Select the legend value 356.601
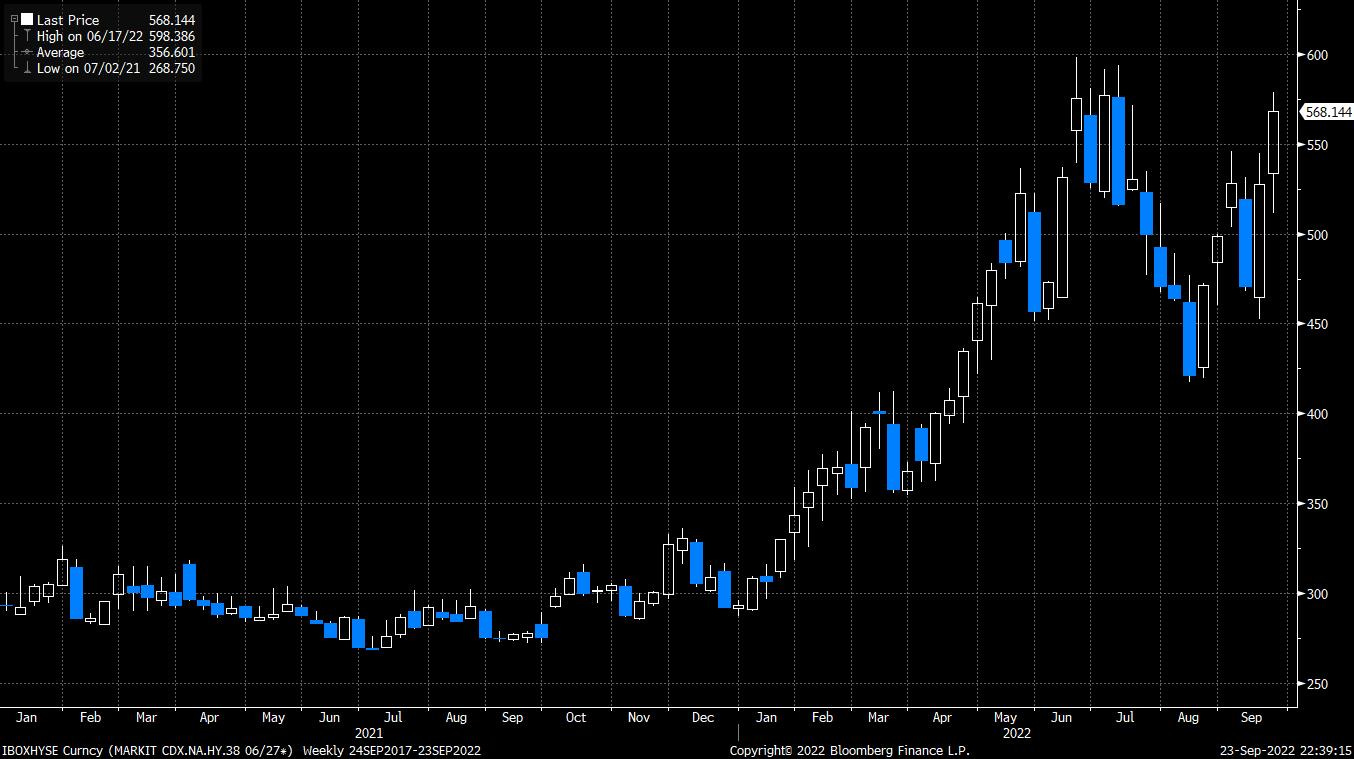Screen dimensions: 1354x759 click(x=172, y=52)
